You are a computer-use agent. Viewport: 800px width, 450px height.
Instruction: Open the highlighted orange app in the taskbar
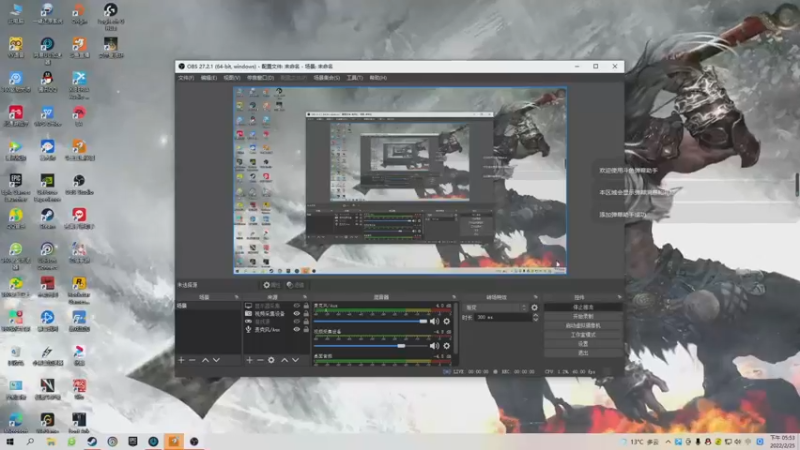(x=173, y=441)
